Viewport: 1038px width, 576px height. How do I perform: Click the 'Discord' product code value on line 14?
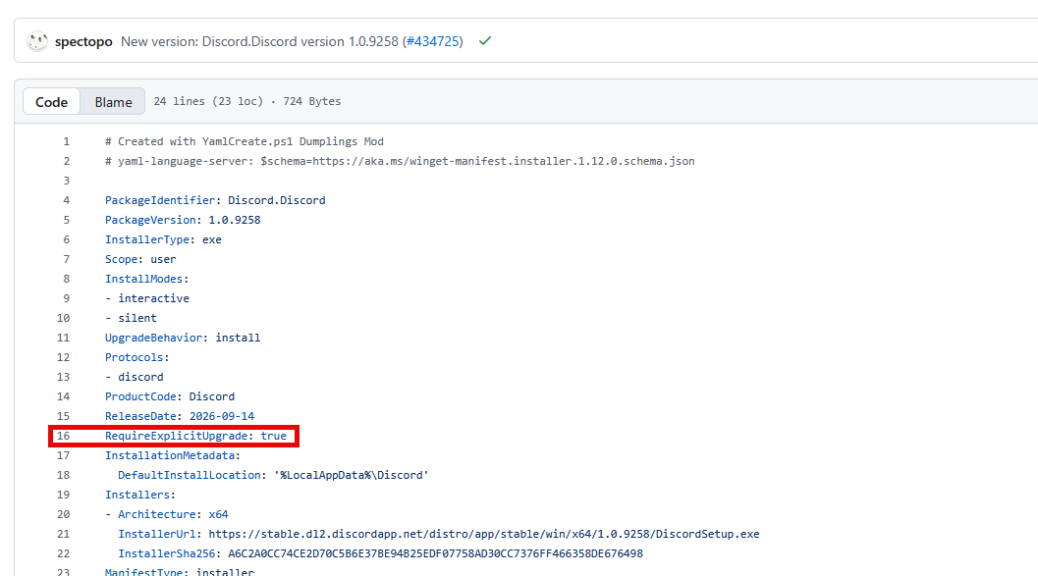[212, 397]
